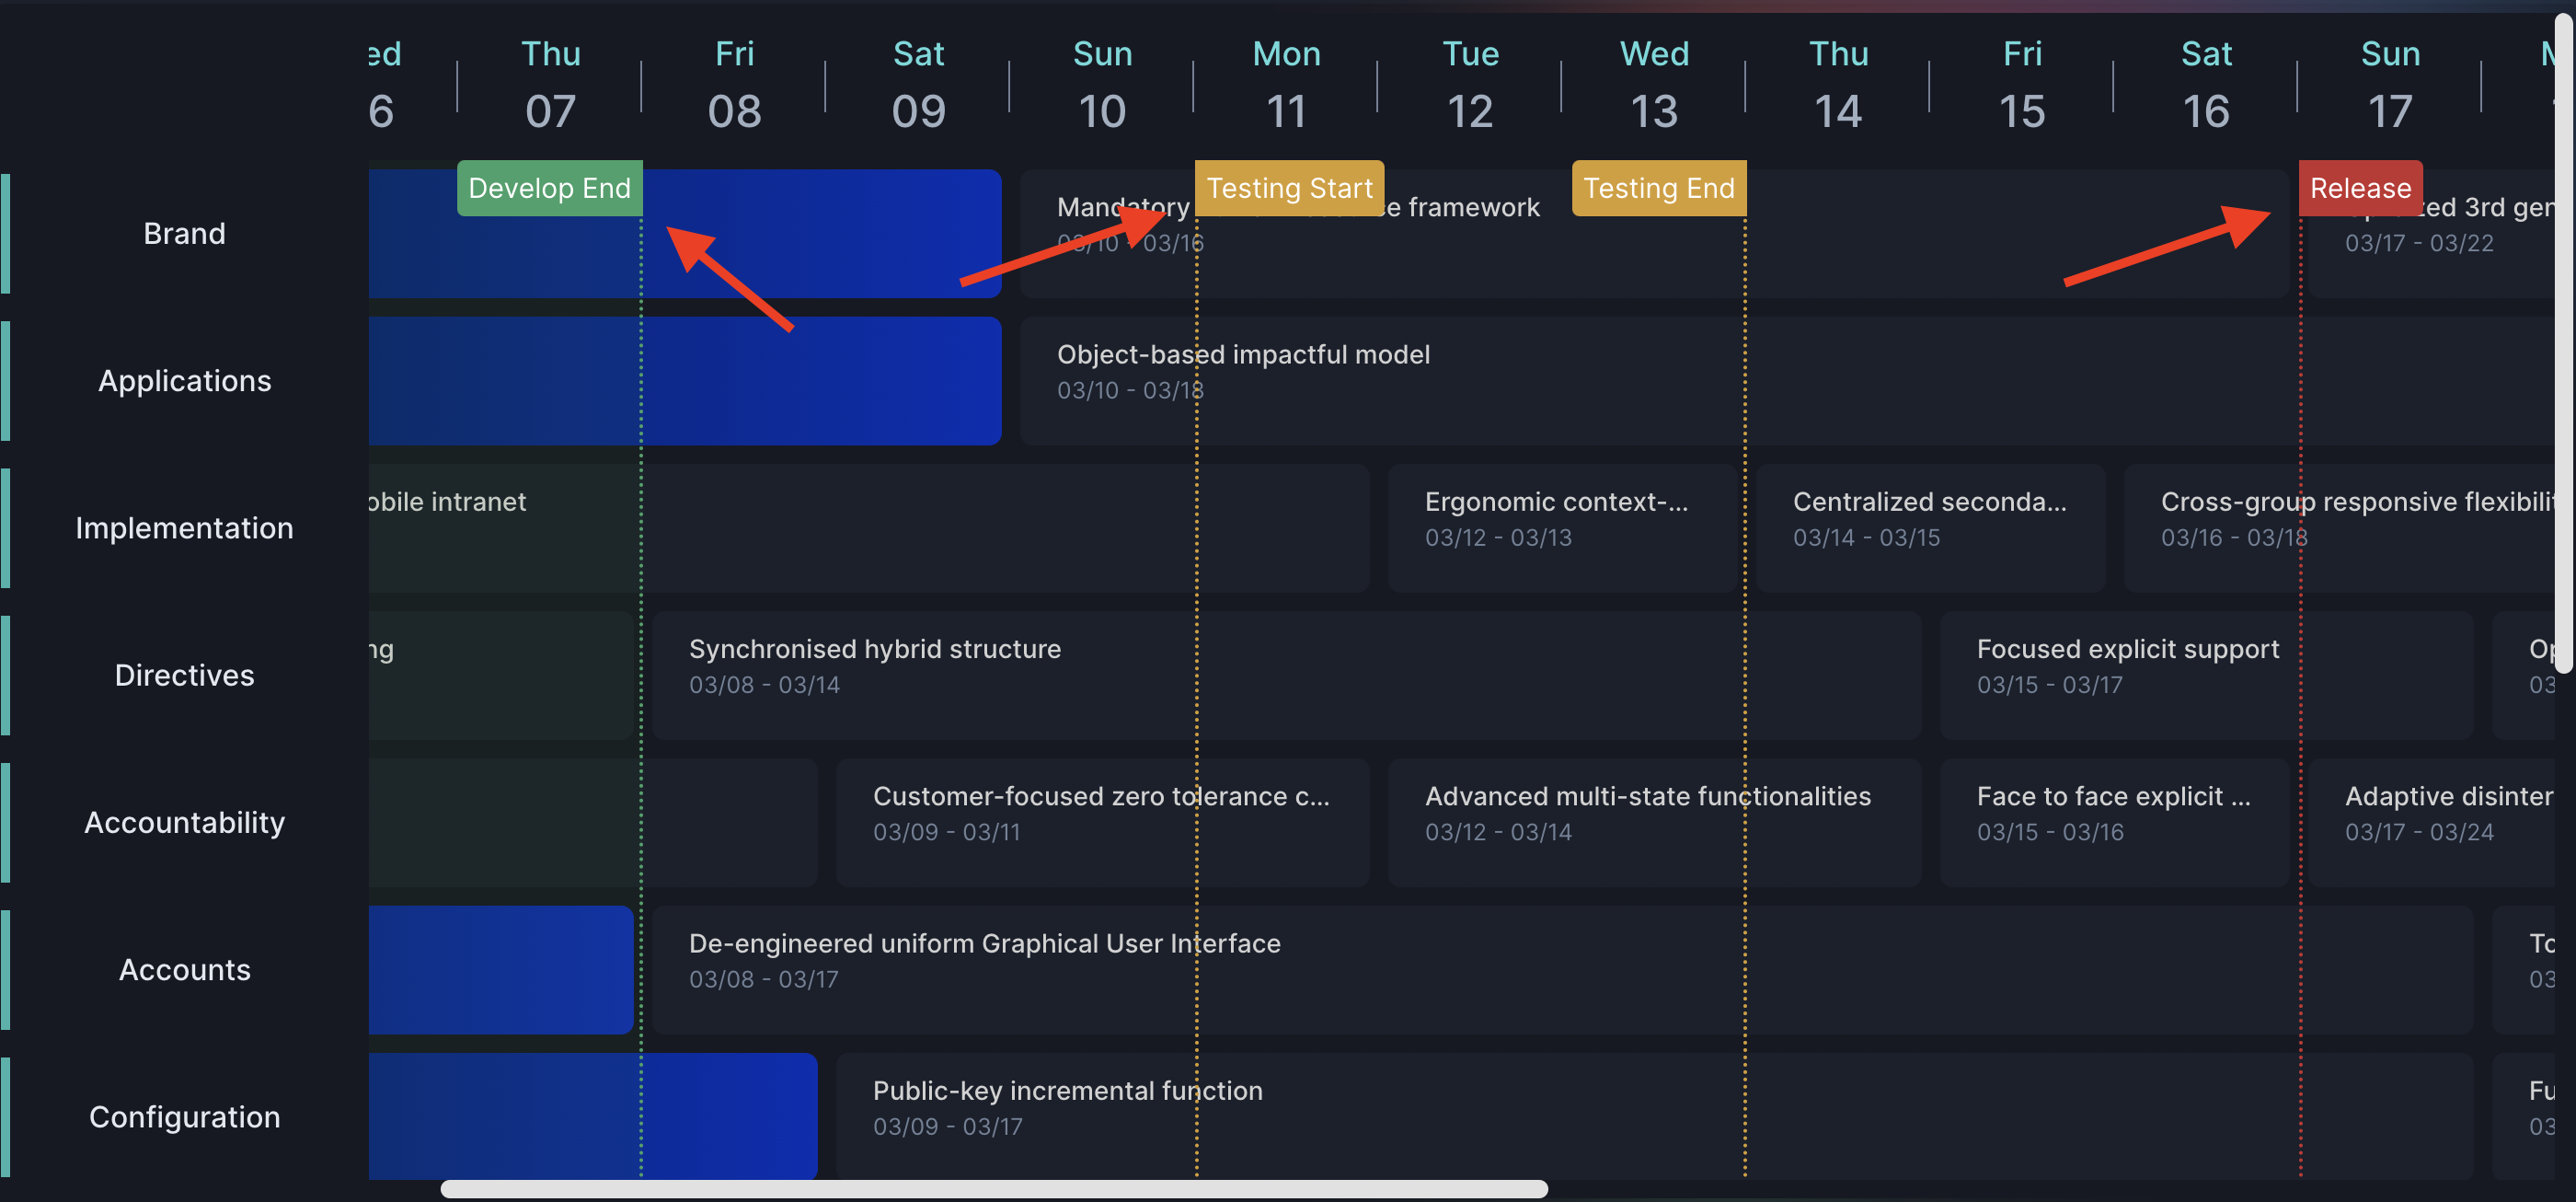The height and width of the screenshot is (1202, 2576).
Task: Select the Applications row label
Action: [x=184, y=380]
